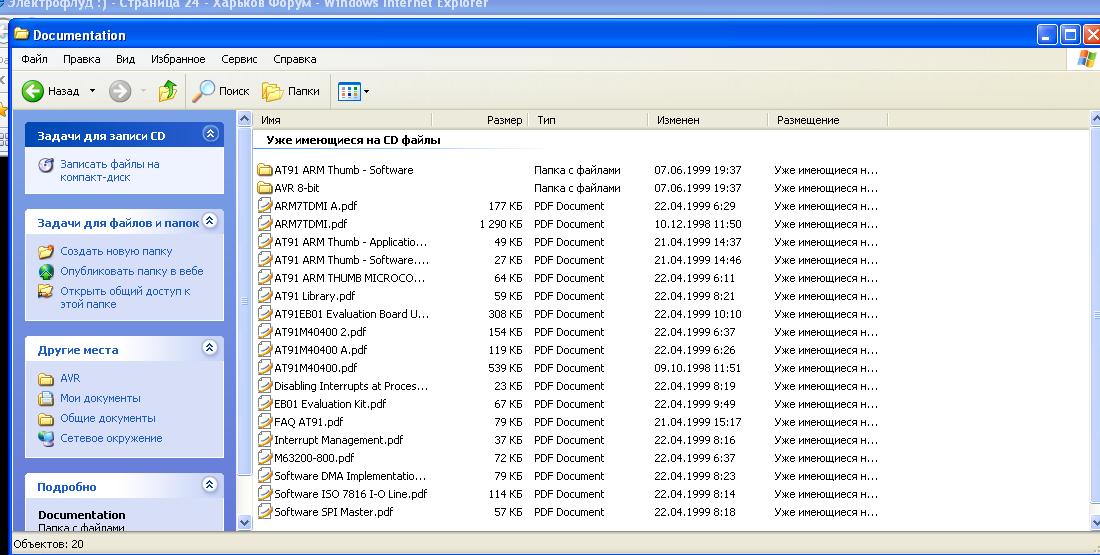Select the AVR 8-bit folder icon
This screenshot has height=555, width=1100.
[264, 188]
